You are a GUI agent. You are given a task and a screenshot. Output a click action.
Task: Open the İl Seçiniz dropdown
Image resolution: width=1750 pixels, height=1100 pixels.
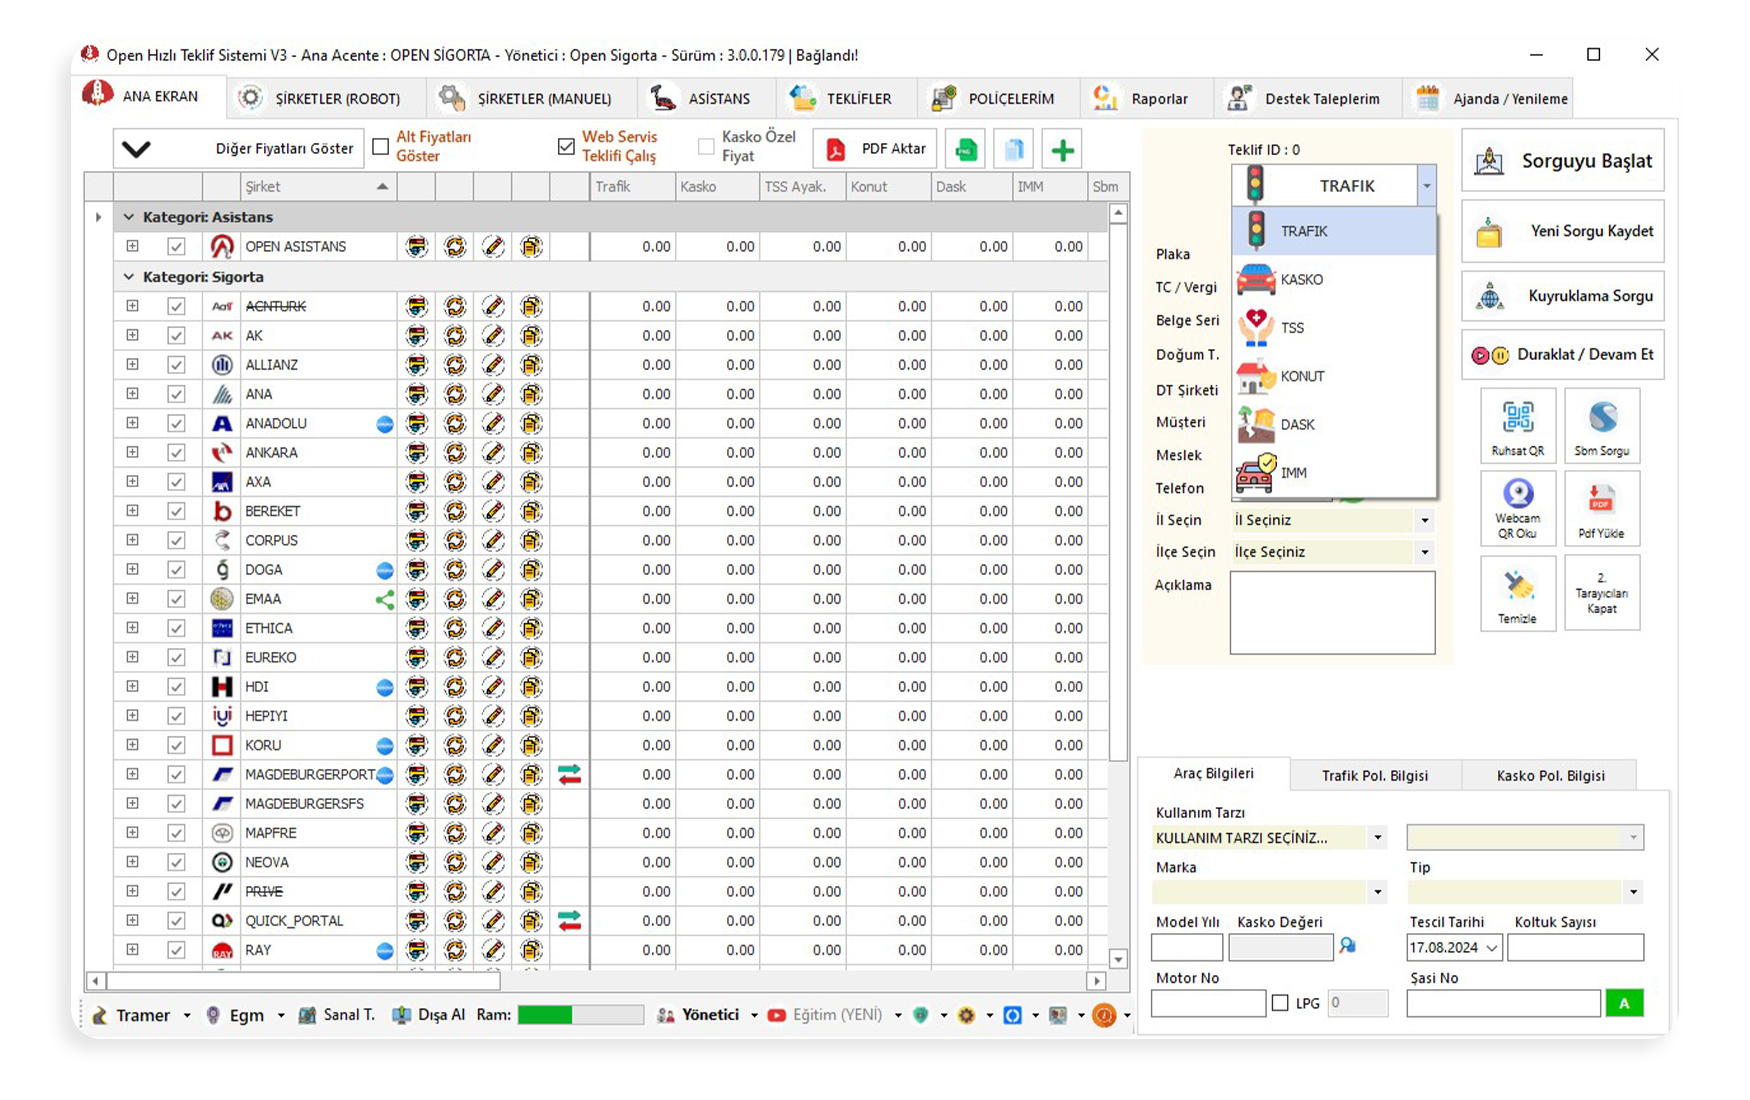pyautogui.click(x=1424, y=520)
